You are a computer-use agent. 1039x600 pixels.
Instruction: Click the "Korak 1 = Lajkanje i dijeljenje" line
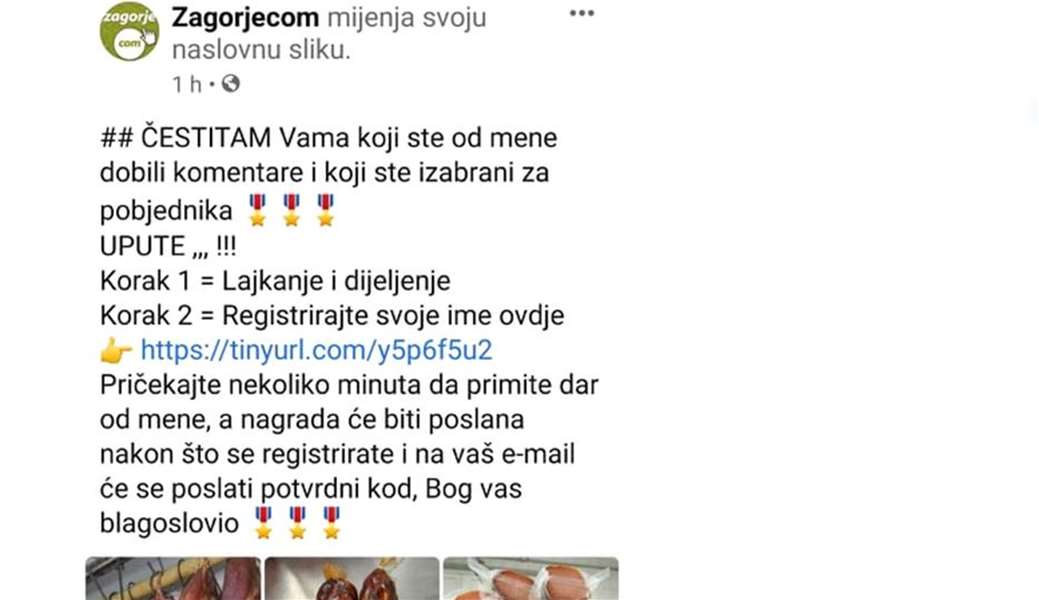click(x=275, y=281)
